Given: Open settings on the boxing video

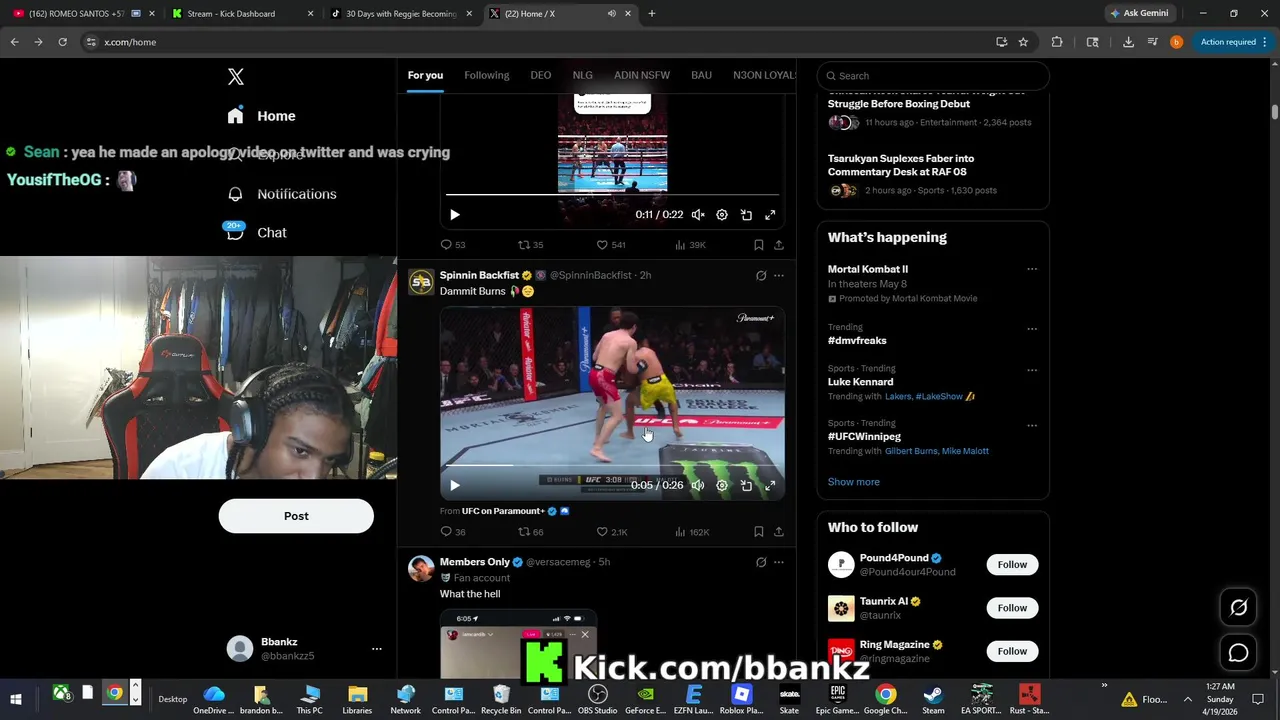Looking at the screenshot, I should 722,215.
